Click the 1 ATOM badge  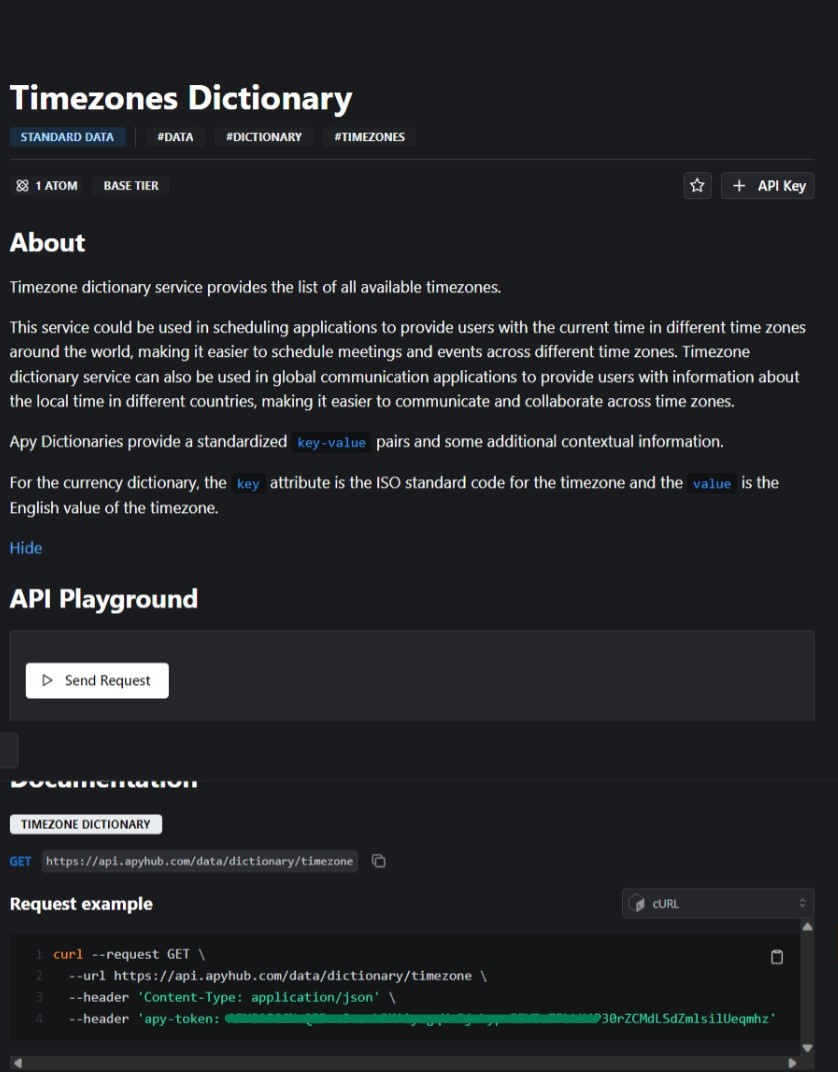click(x=46, y=185)
